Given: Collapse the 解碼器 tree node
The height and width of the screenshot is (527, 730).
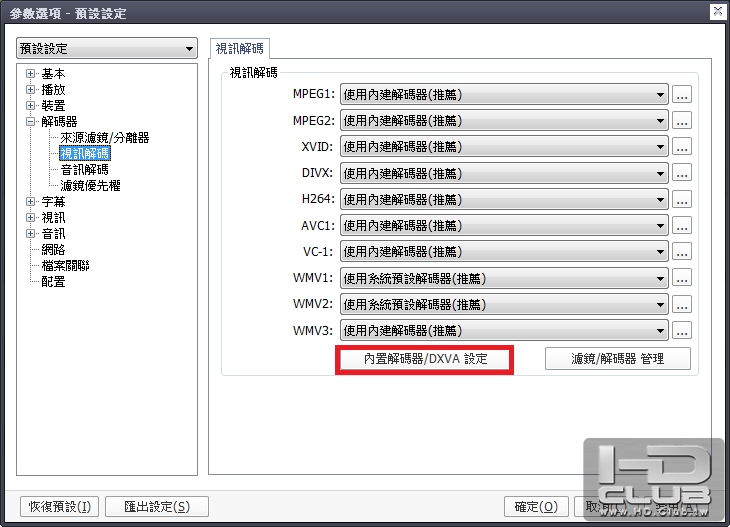Looking at the screenshot, I should click(30, 122).
